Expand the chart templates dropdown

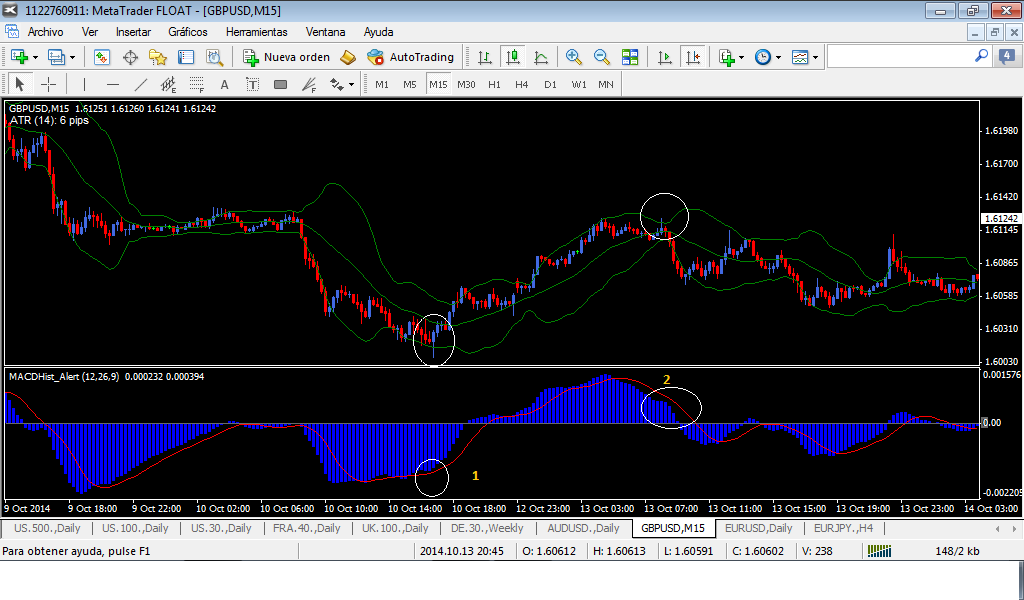[815, 57]
